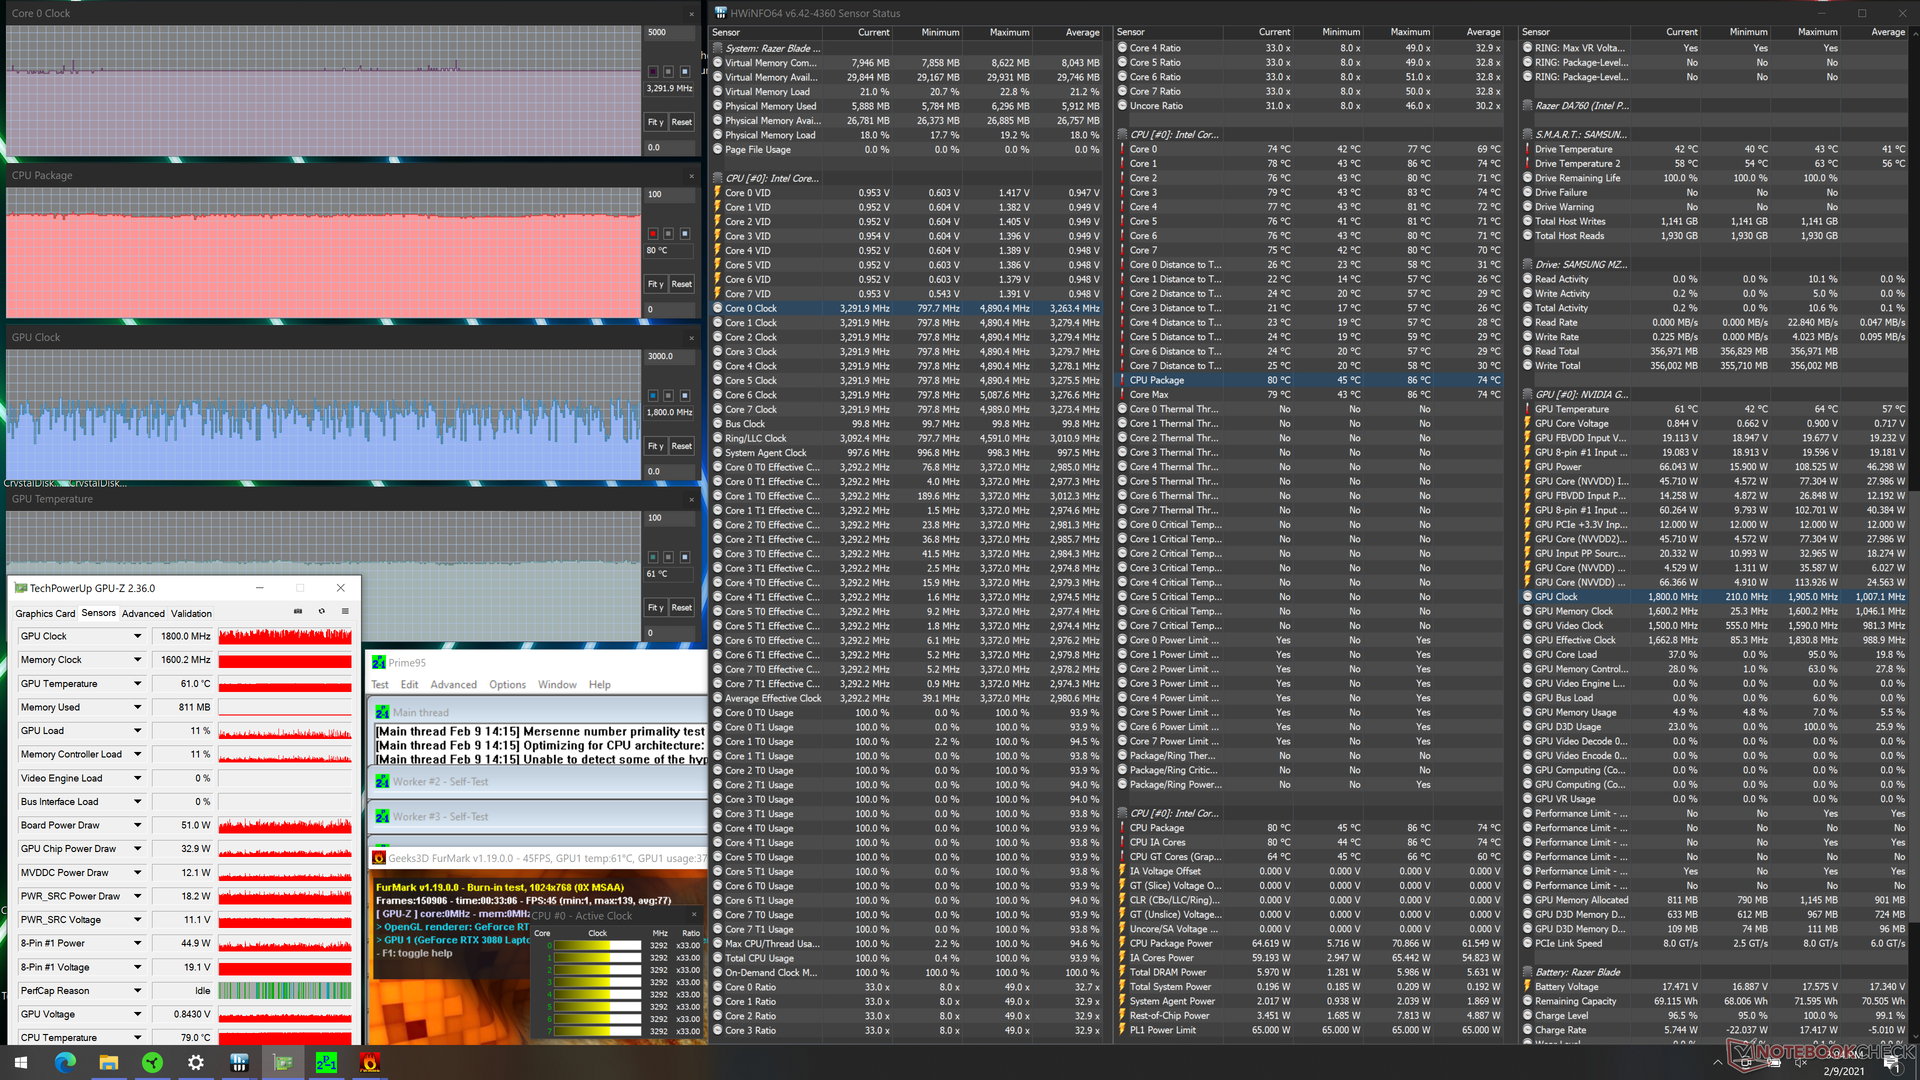Click the GPU-Z refresh icon
The width and height of the screenshot is (1920, 1080).
tap(321, 611)
